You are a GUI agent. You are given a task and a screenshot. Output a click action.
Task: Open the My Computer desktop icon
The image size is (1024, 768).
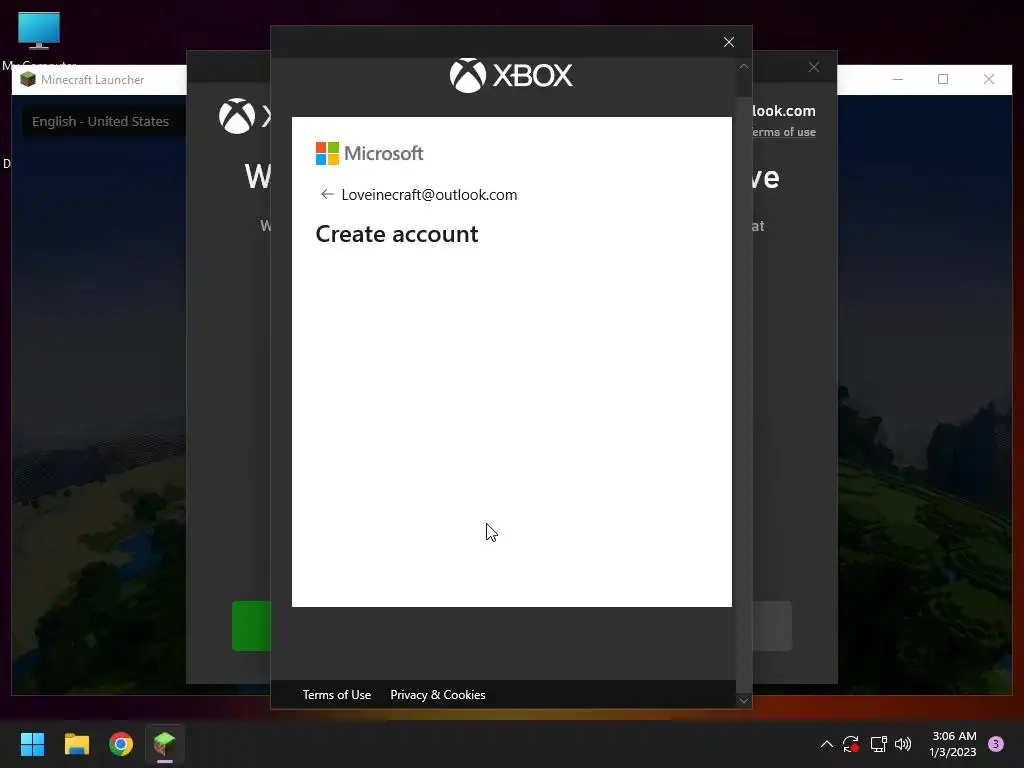39,39
